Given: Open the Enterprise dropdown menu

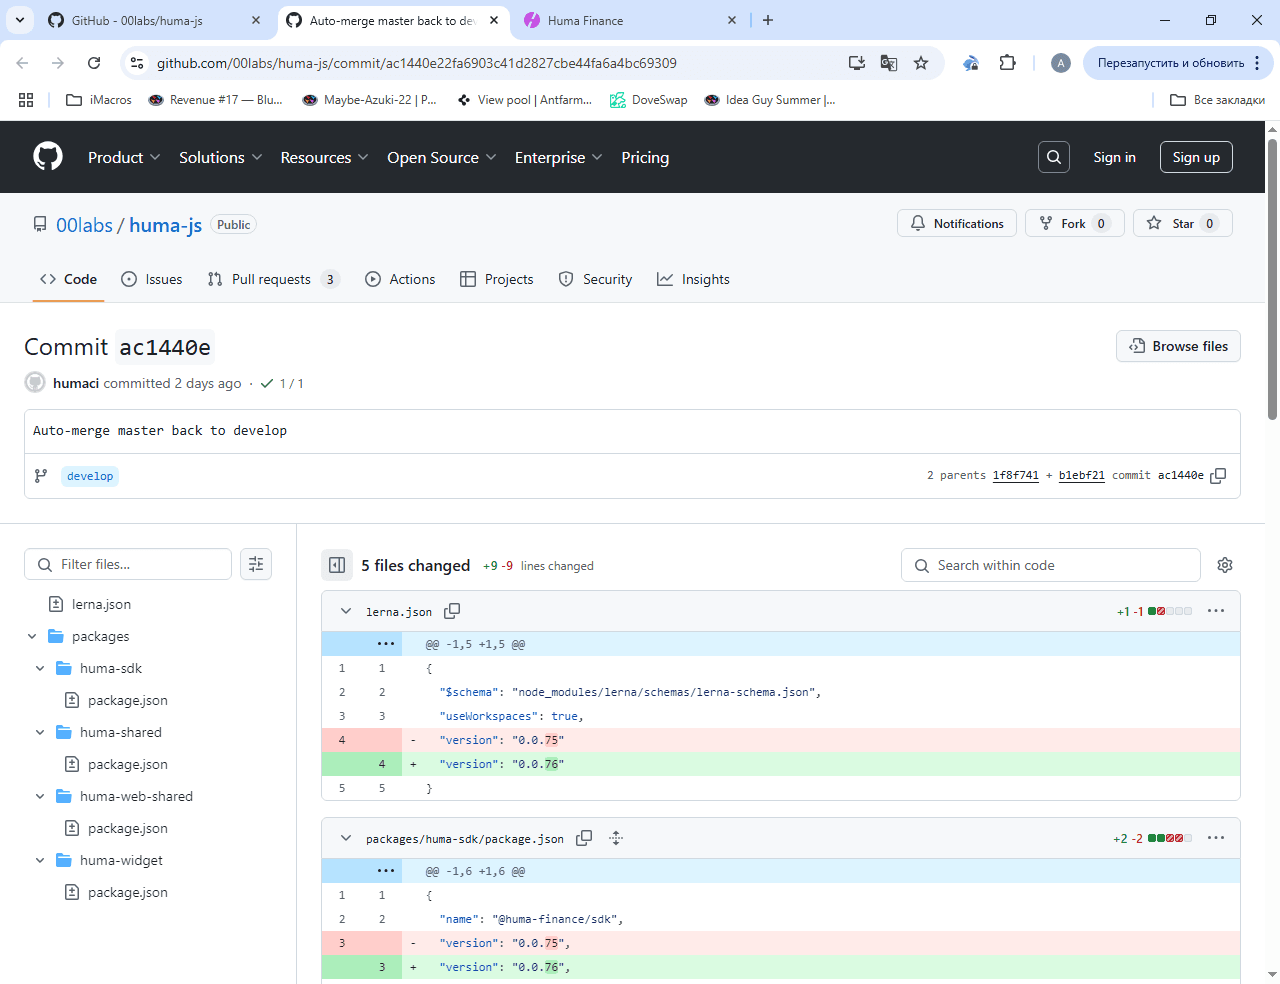Looking at the screenshot, I should click(x=559, y=157).
